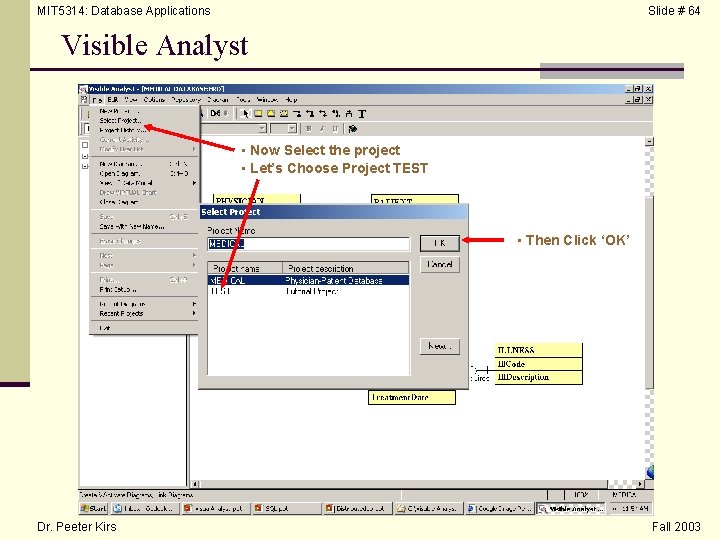Click the horizontal scrollbar left arrow

(x=195, y=484)
